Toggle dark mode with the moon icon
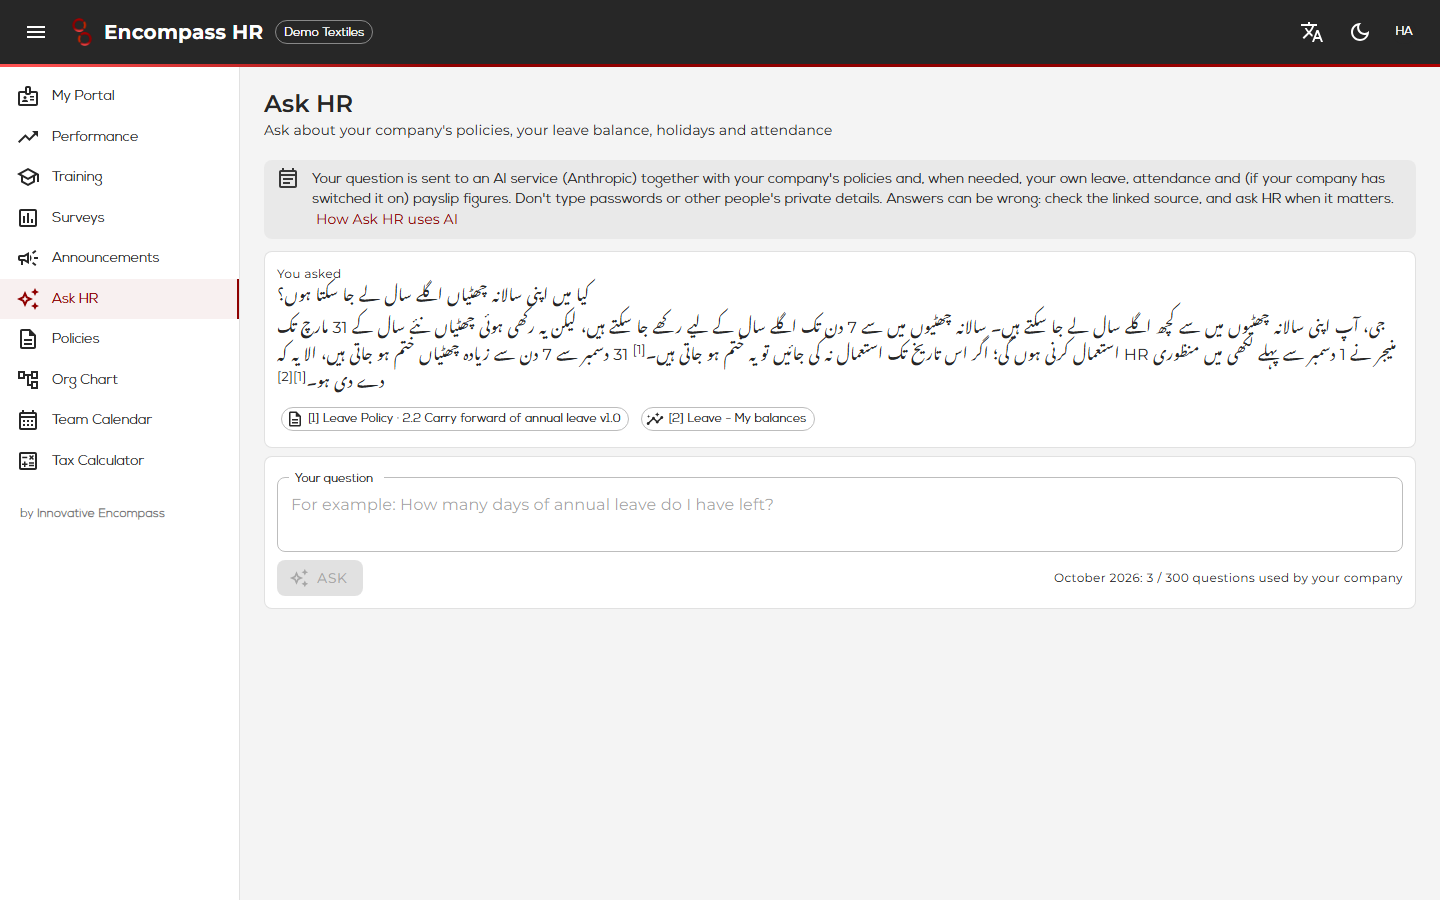 tap(1360, 32)
